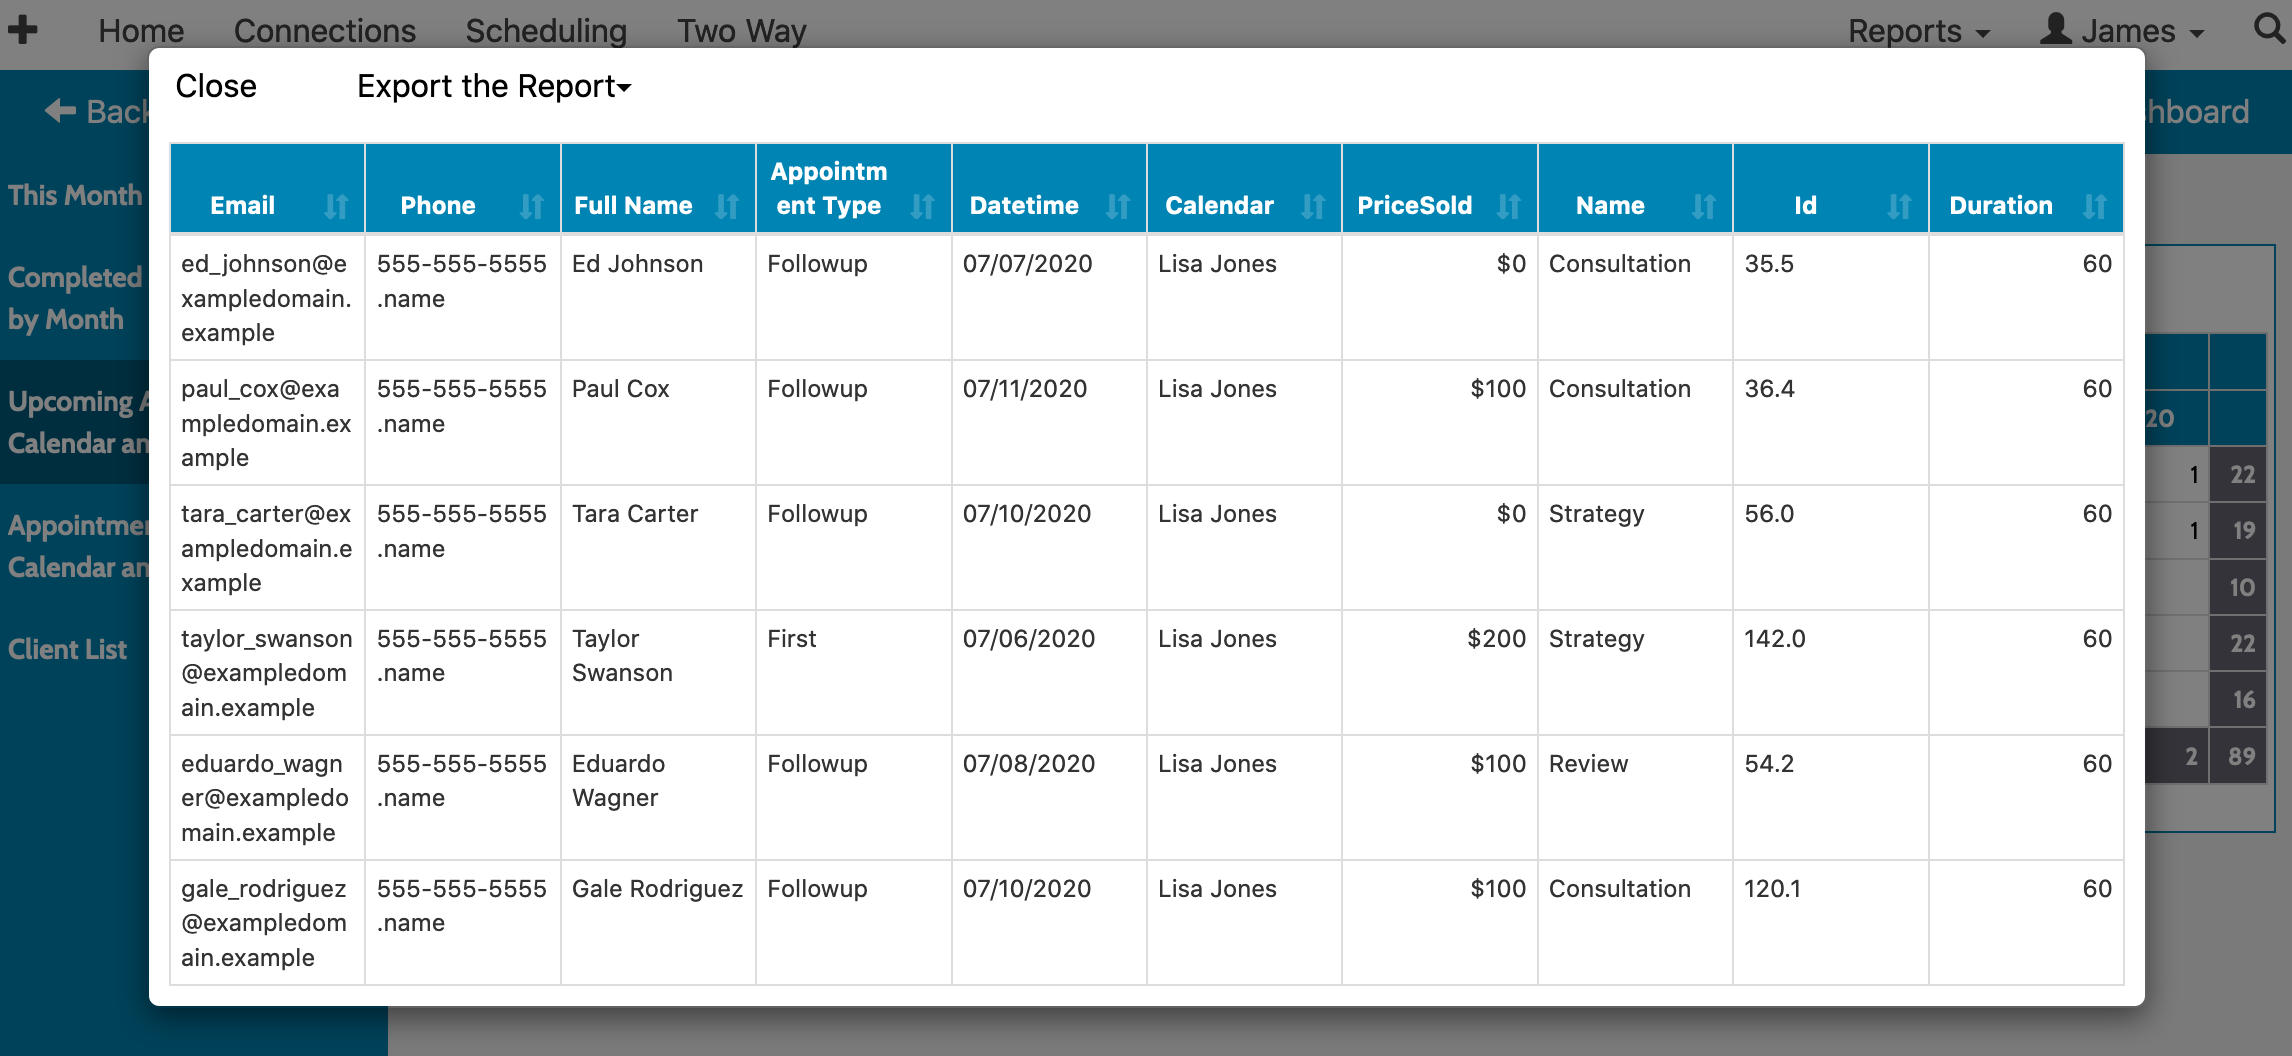Sort the table by Email column
Image resolution: width=2292 pixels, height=1056 pixels.
(336, 206)
